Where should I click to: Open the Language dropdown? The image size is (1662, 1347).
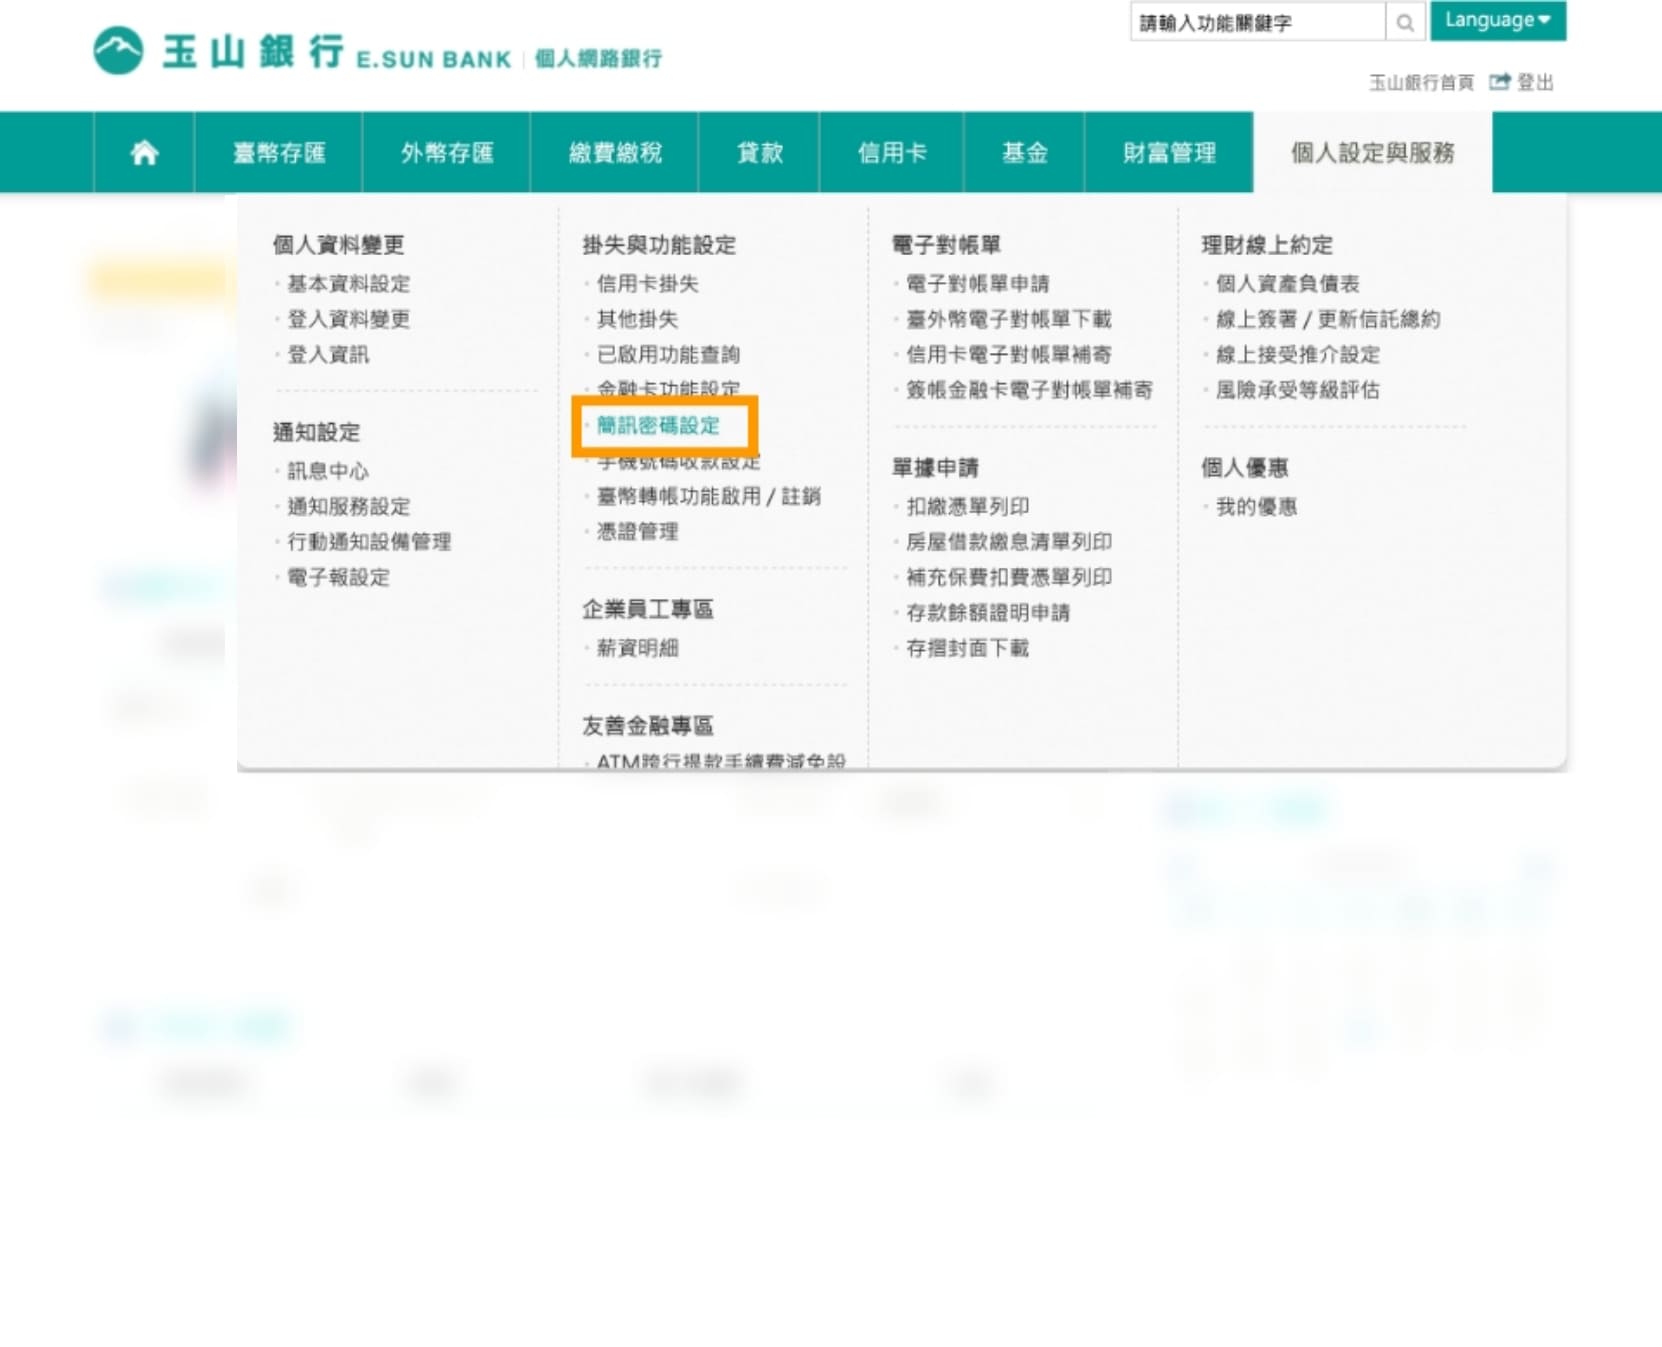pyautogui.click(x=1497, y=21)
